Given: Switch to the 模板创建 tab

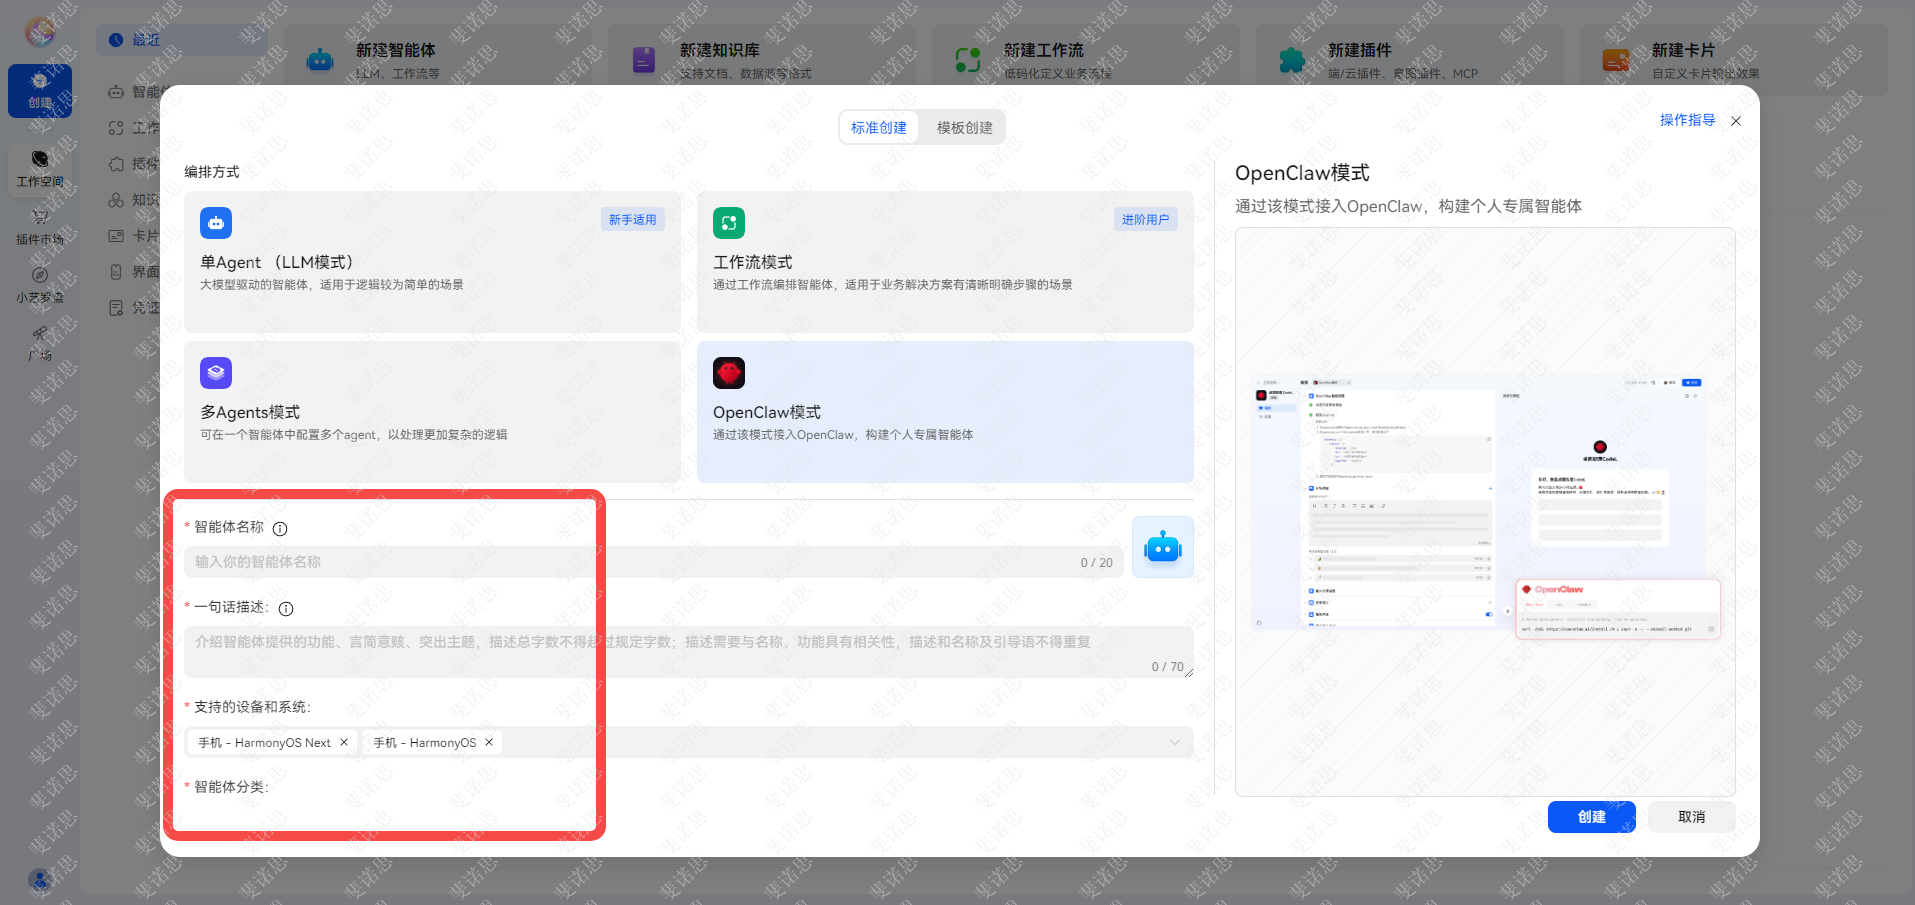Looking at the screenshot, I should click(964, 128).
